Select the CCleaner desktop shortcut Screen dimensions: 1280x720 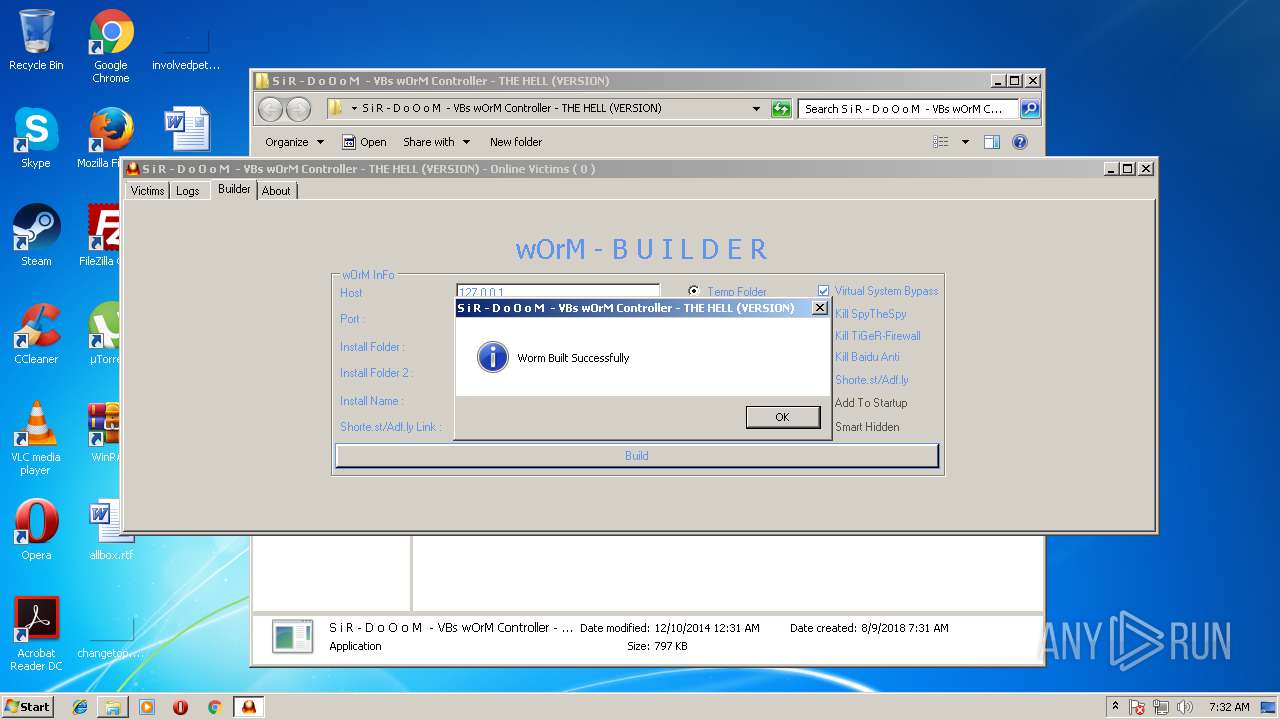(36, 334)
